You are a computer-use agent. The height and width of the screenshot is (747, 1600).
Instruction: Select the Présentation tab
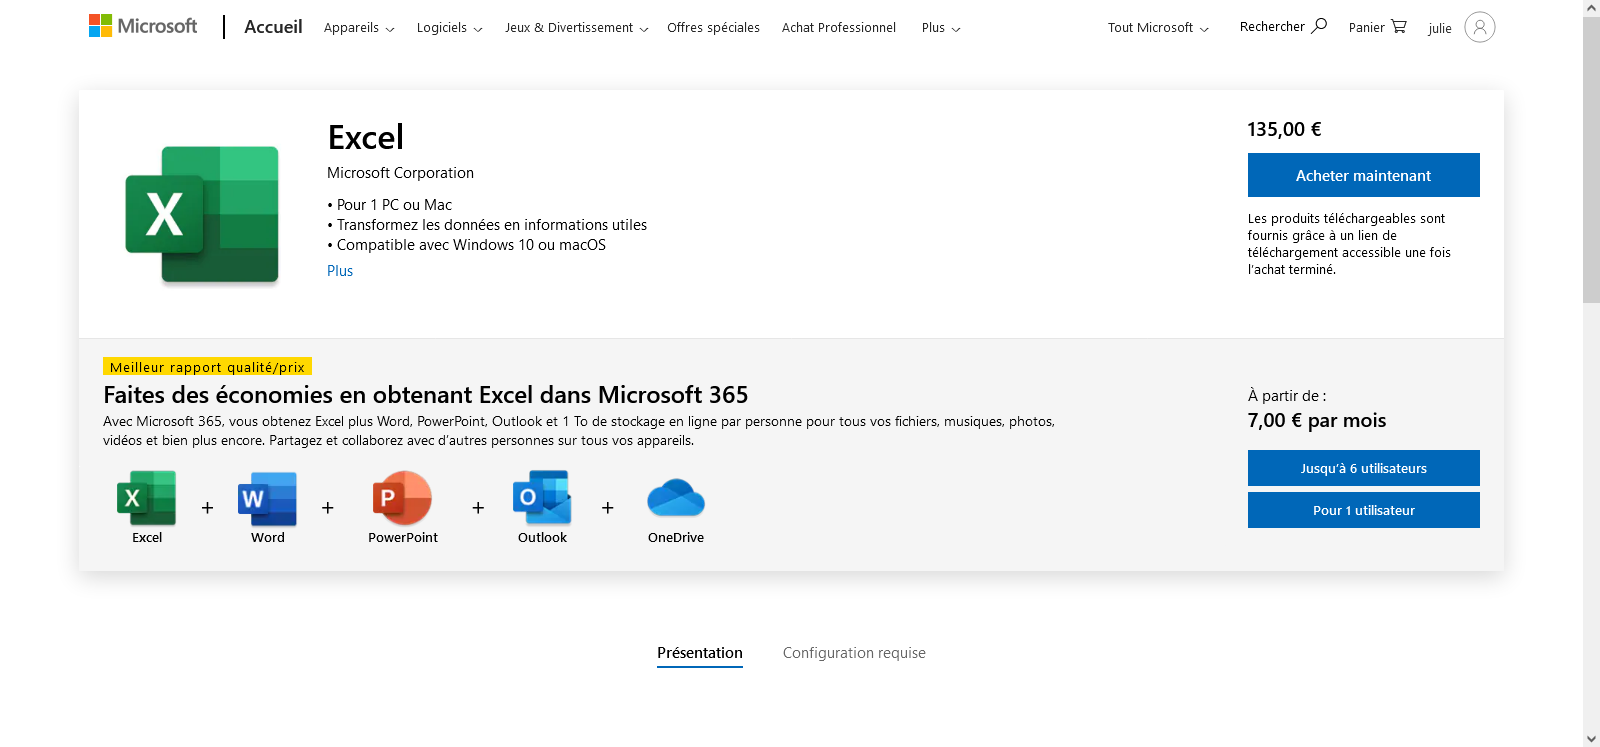tap(700, 653)
